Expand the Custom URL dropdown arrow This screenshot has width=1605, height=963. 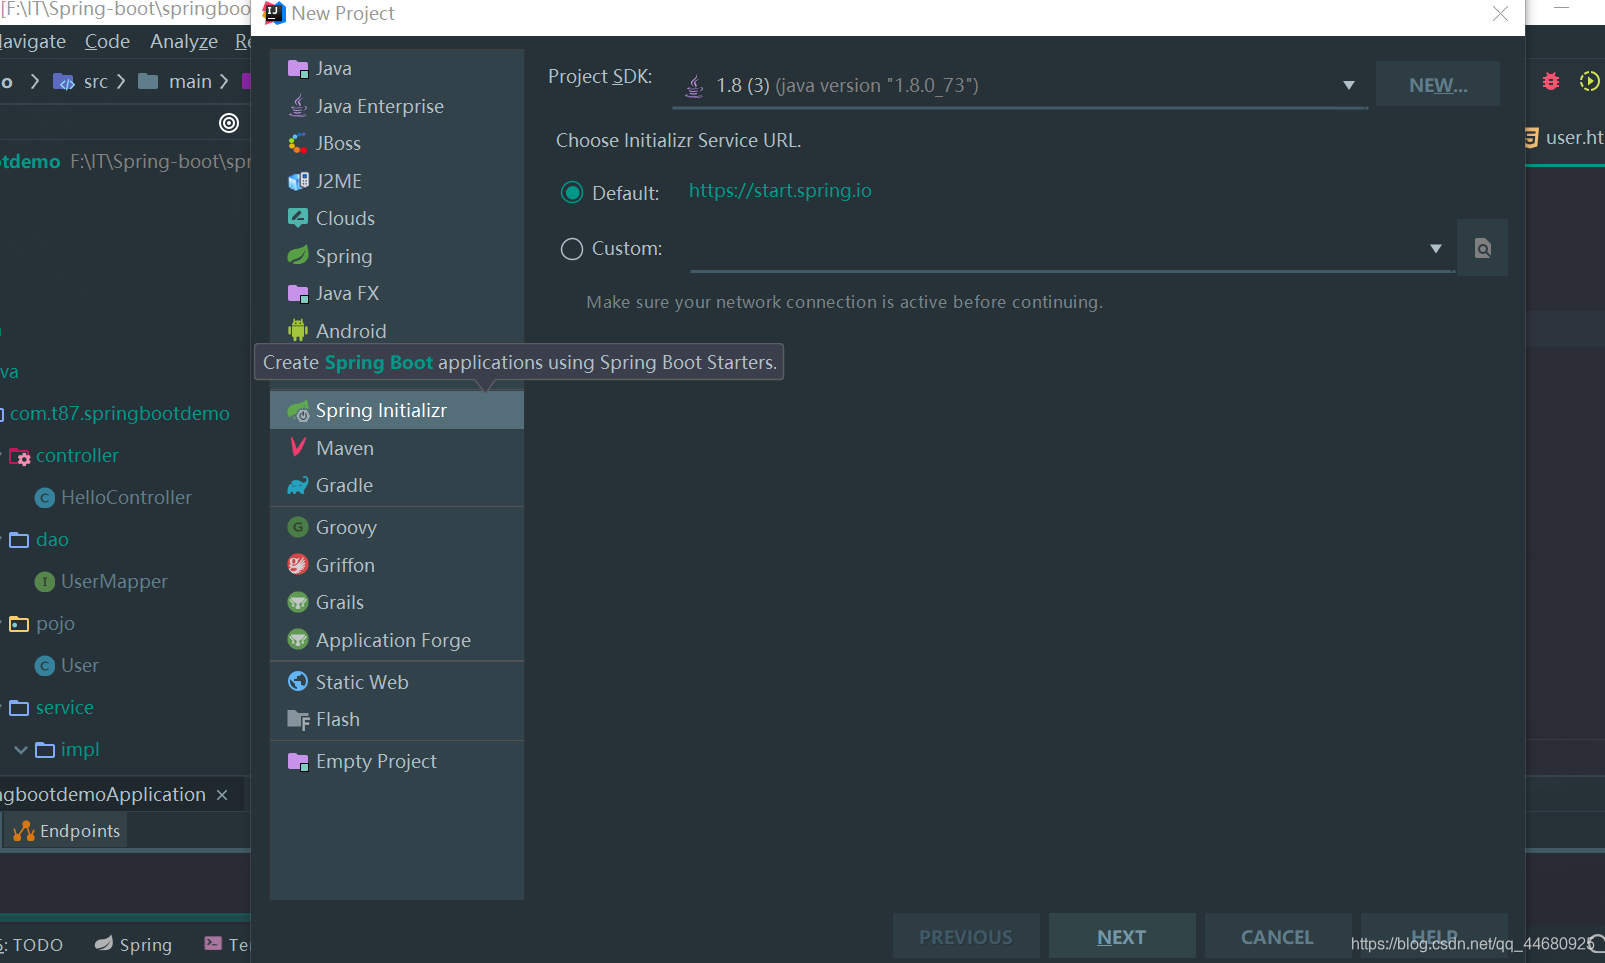[x=1436, y=248]
